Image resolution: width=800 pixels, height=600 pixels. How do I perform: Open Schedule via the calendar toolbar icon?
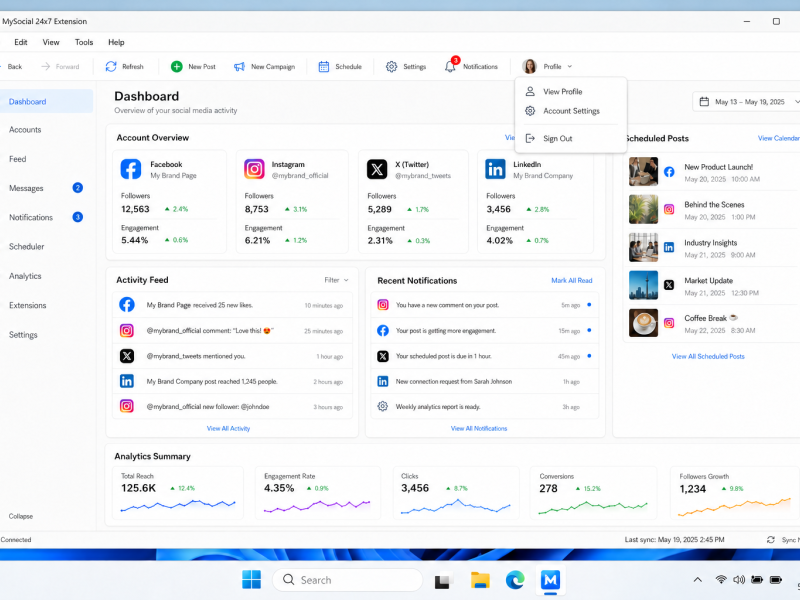coord(323,66)
